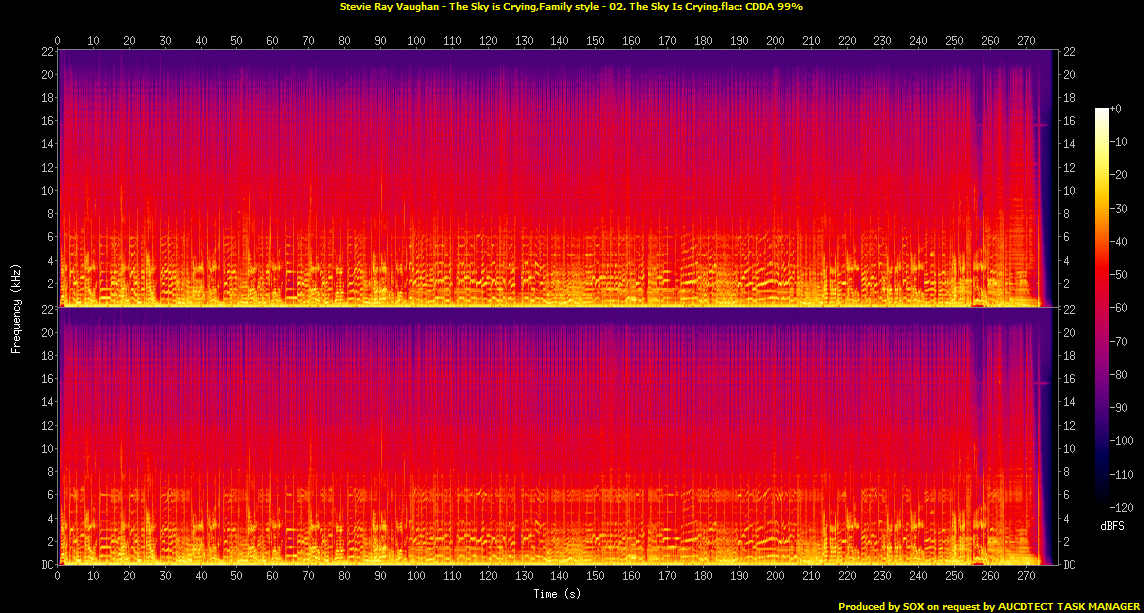1144x613 pixels.
Task: Select the +0 value on color scale
Action: click(x=1116, y=108)
